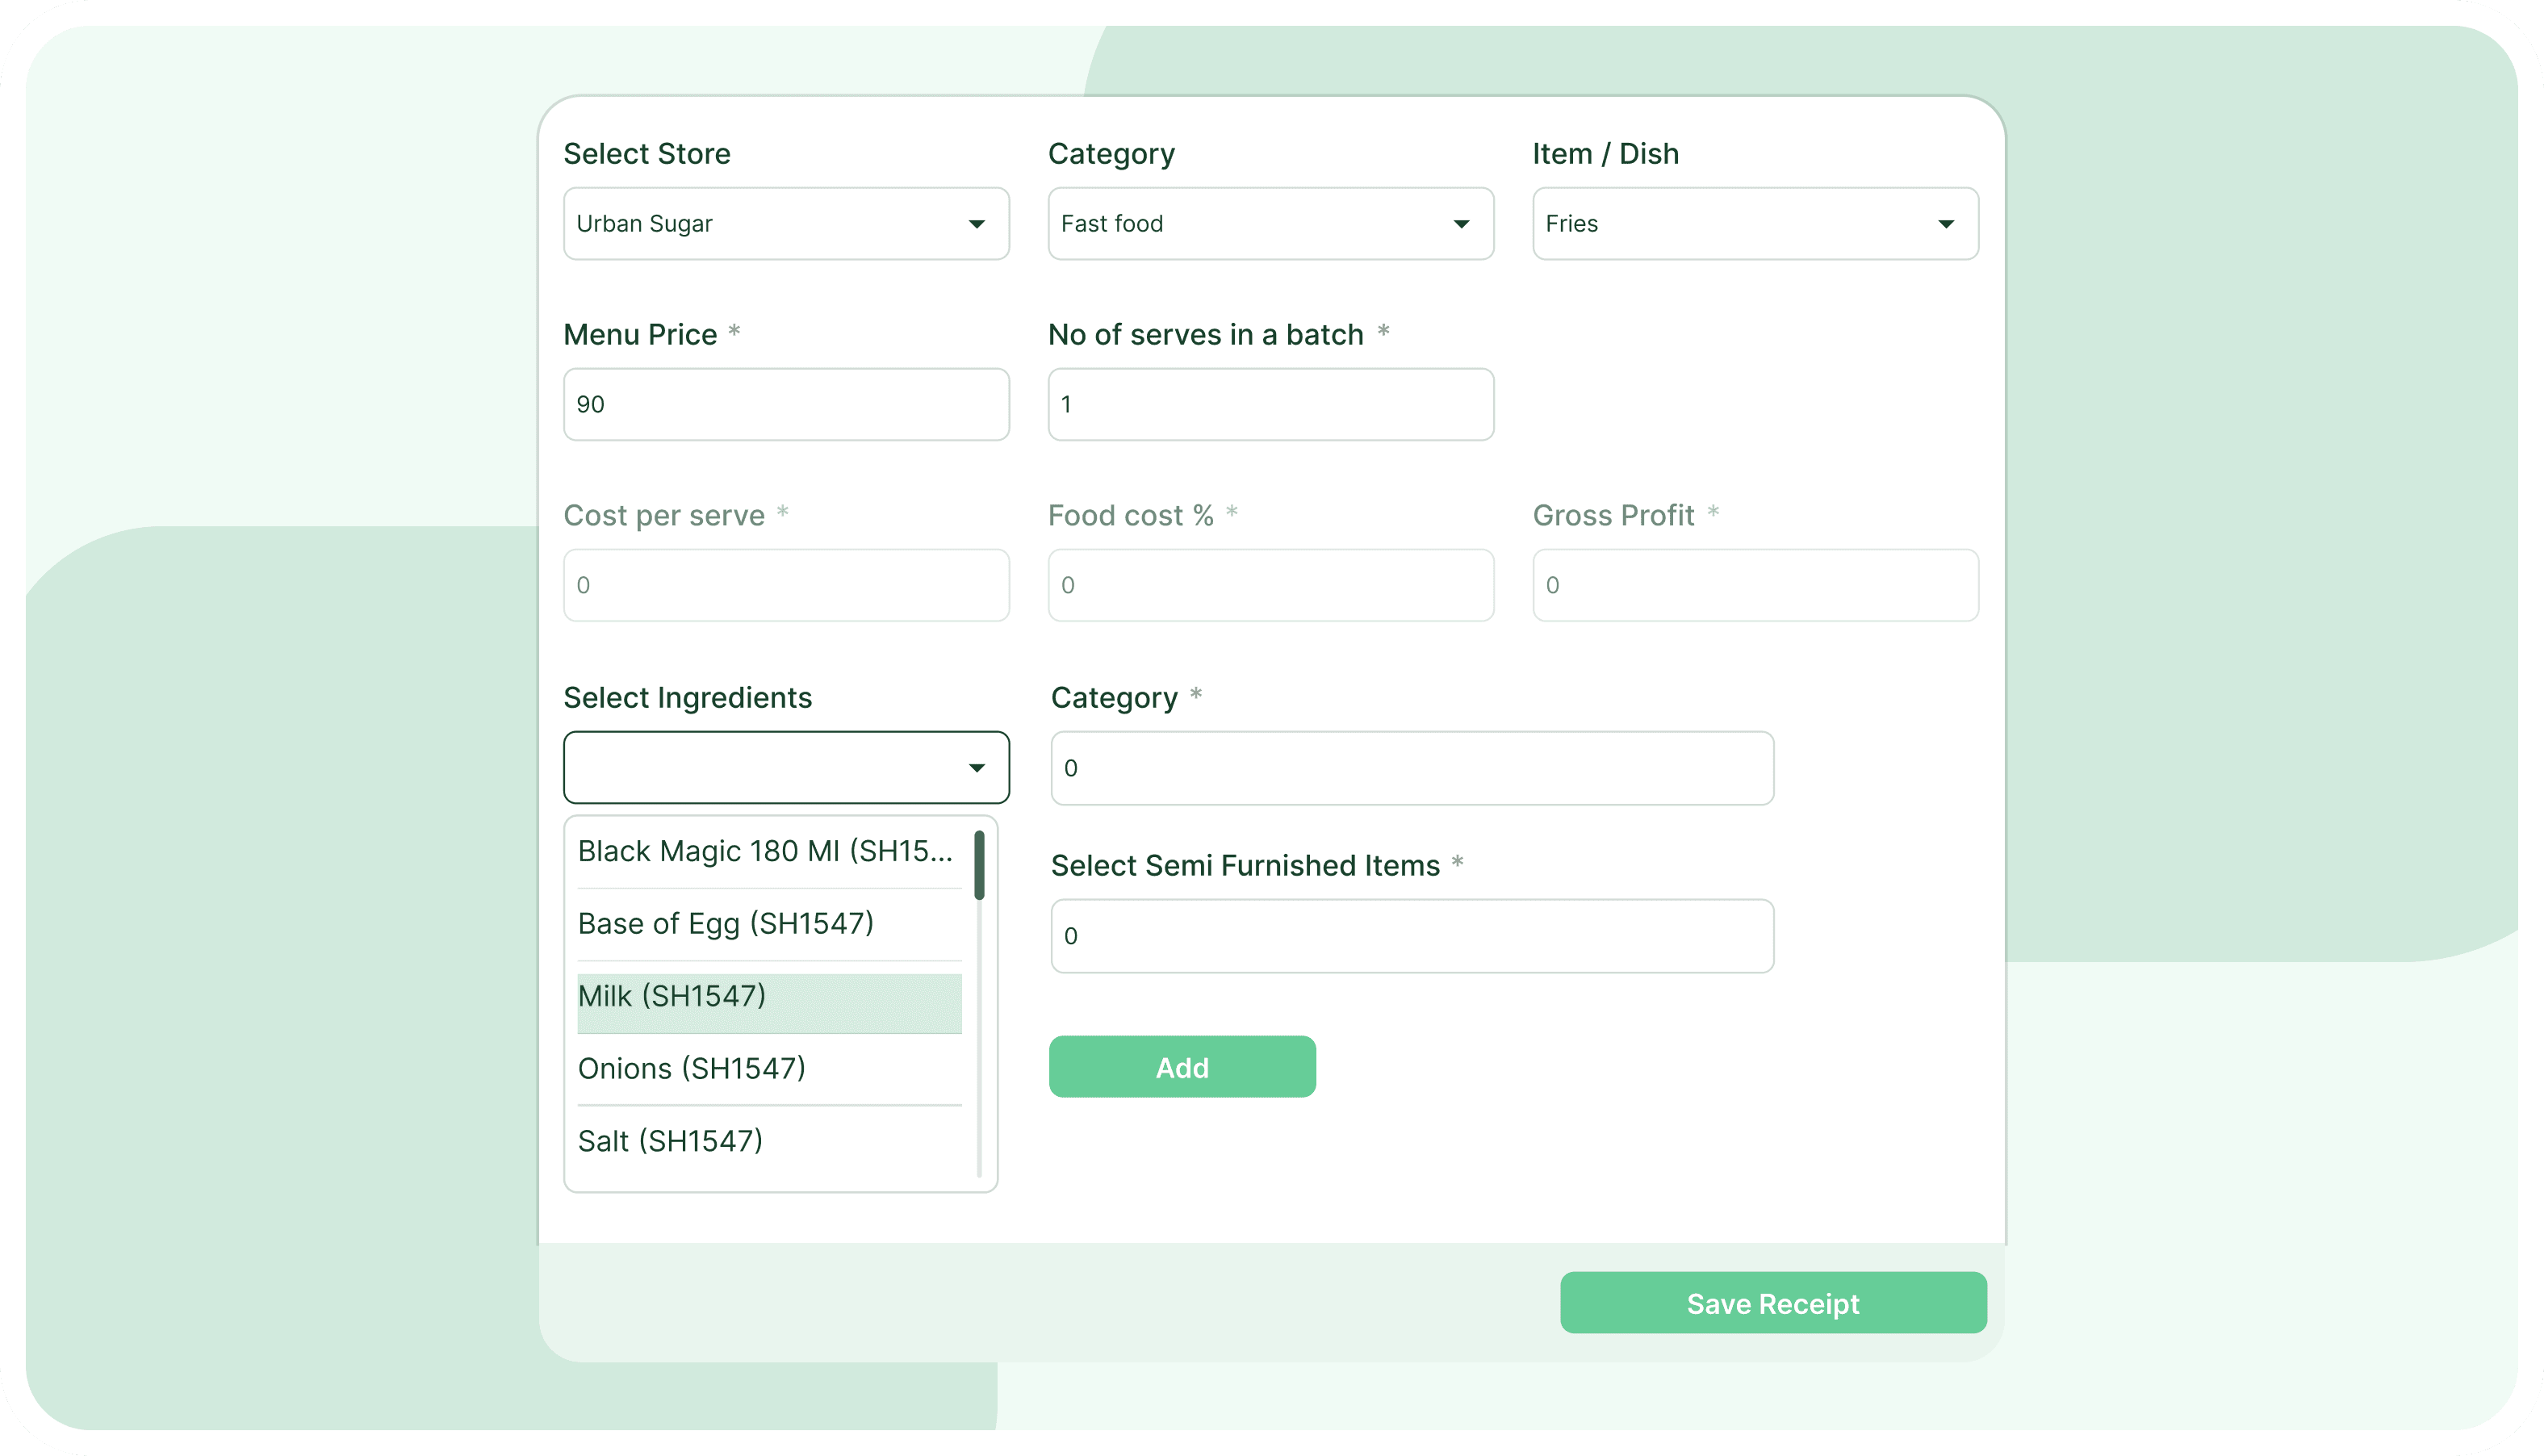Expand the Urban Sugar store selector
The image size is (2544, 1456).
pyautogui.click(x=786, y=224)
